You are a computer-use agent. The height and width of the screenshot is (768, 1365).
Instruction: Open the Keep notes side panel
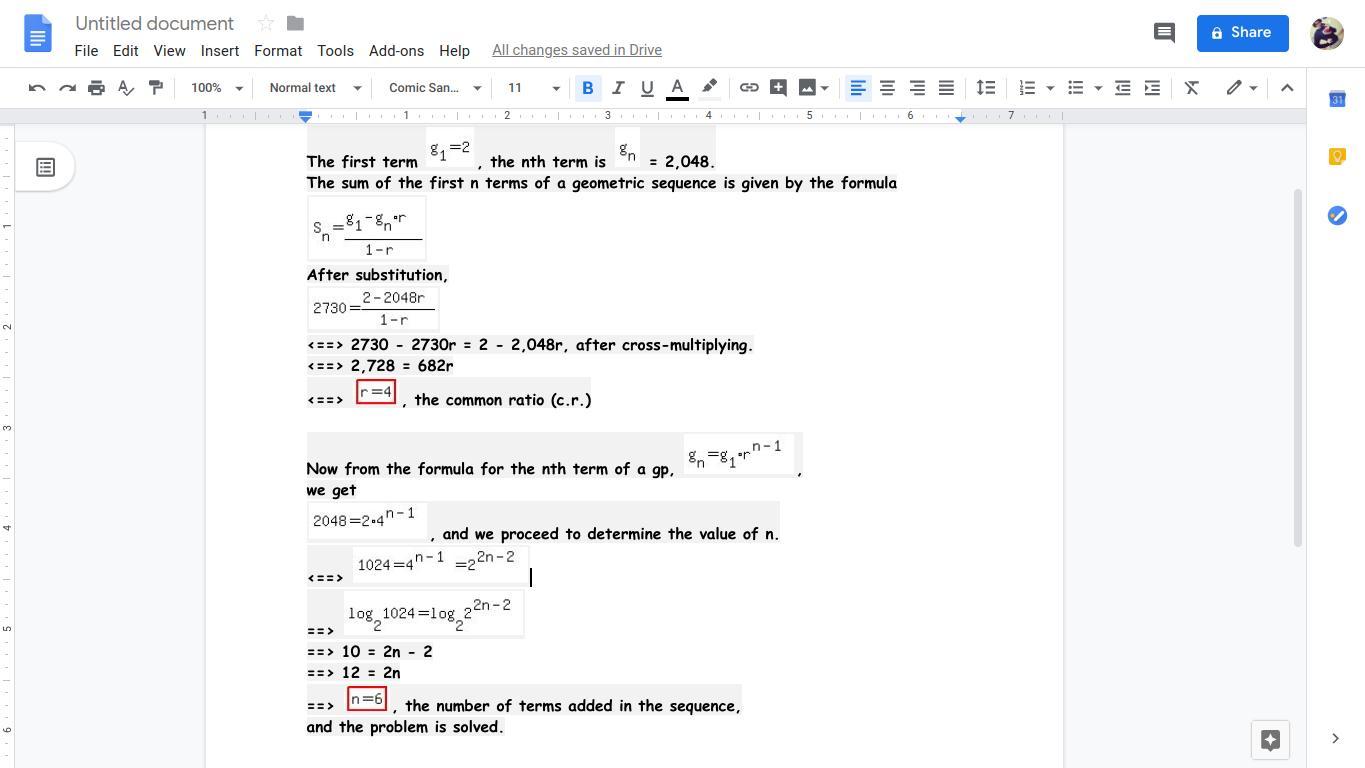point(1337,156)
